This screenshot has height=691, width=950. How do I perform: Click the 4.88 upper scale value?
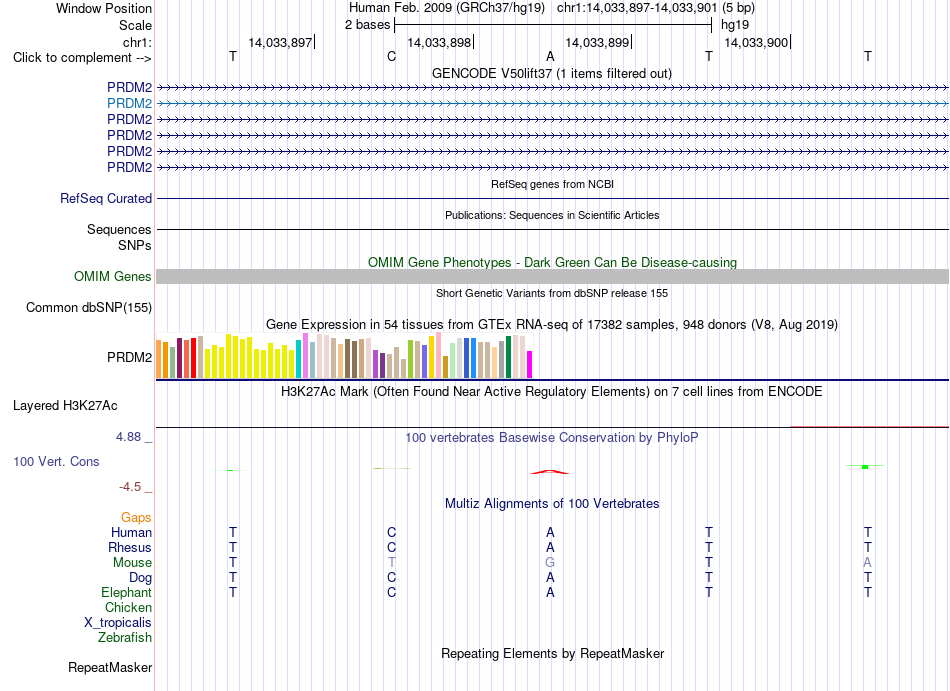[128, 437]
